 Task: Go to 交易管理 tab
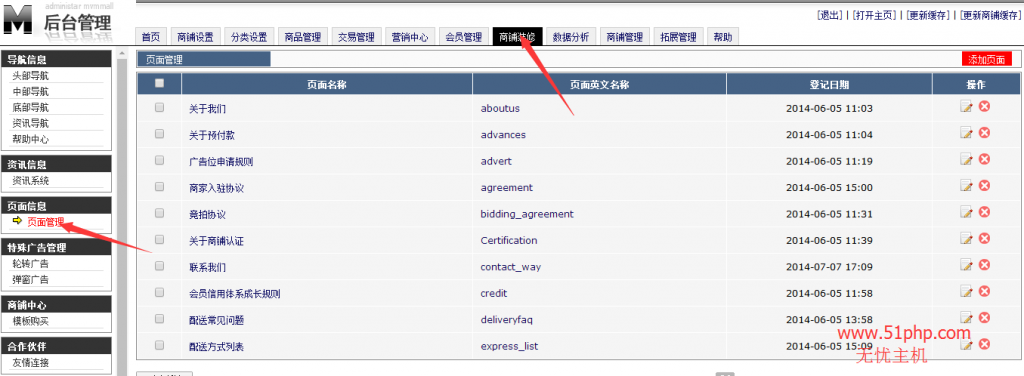[x=356, y=37]
